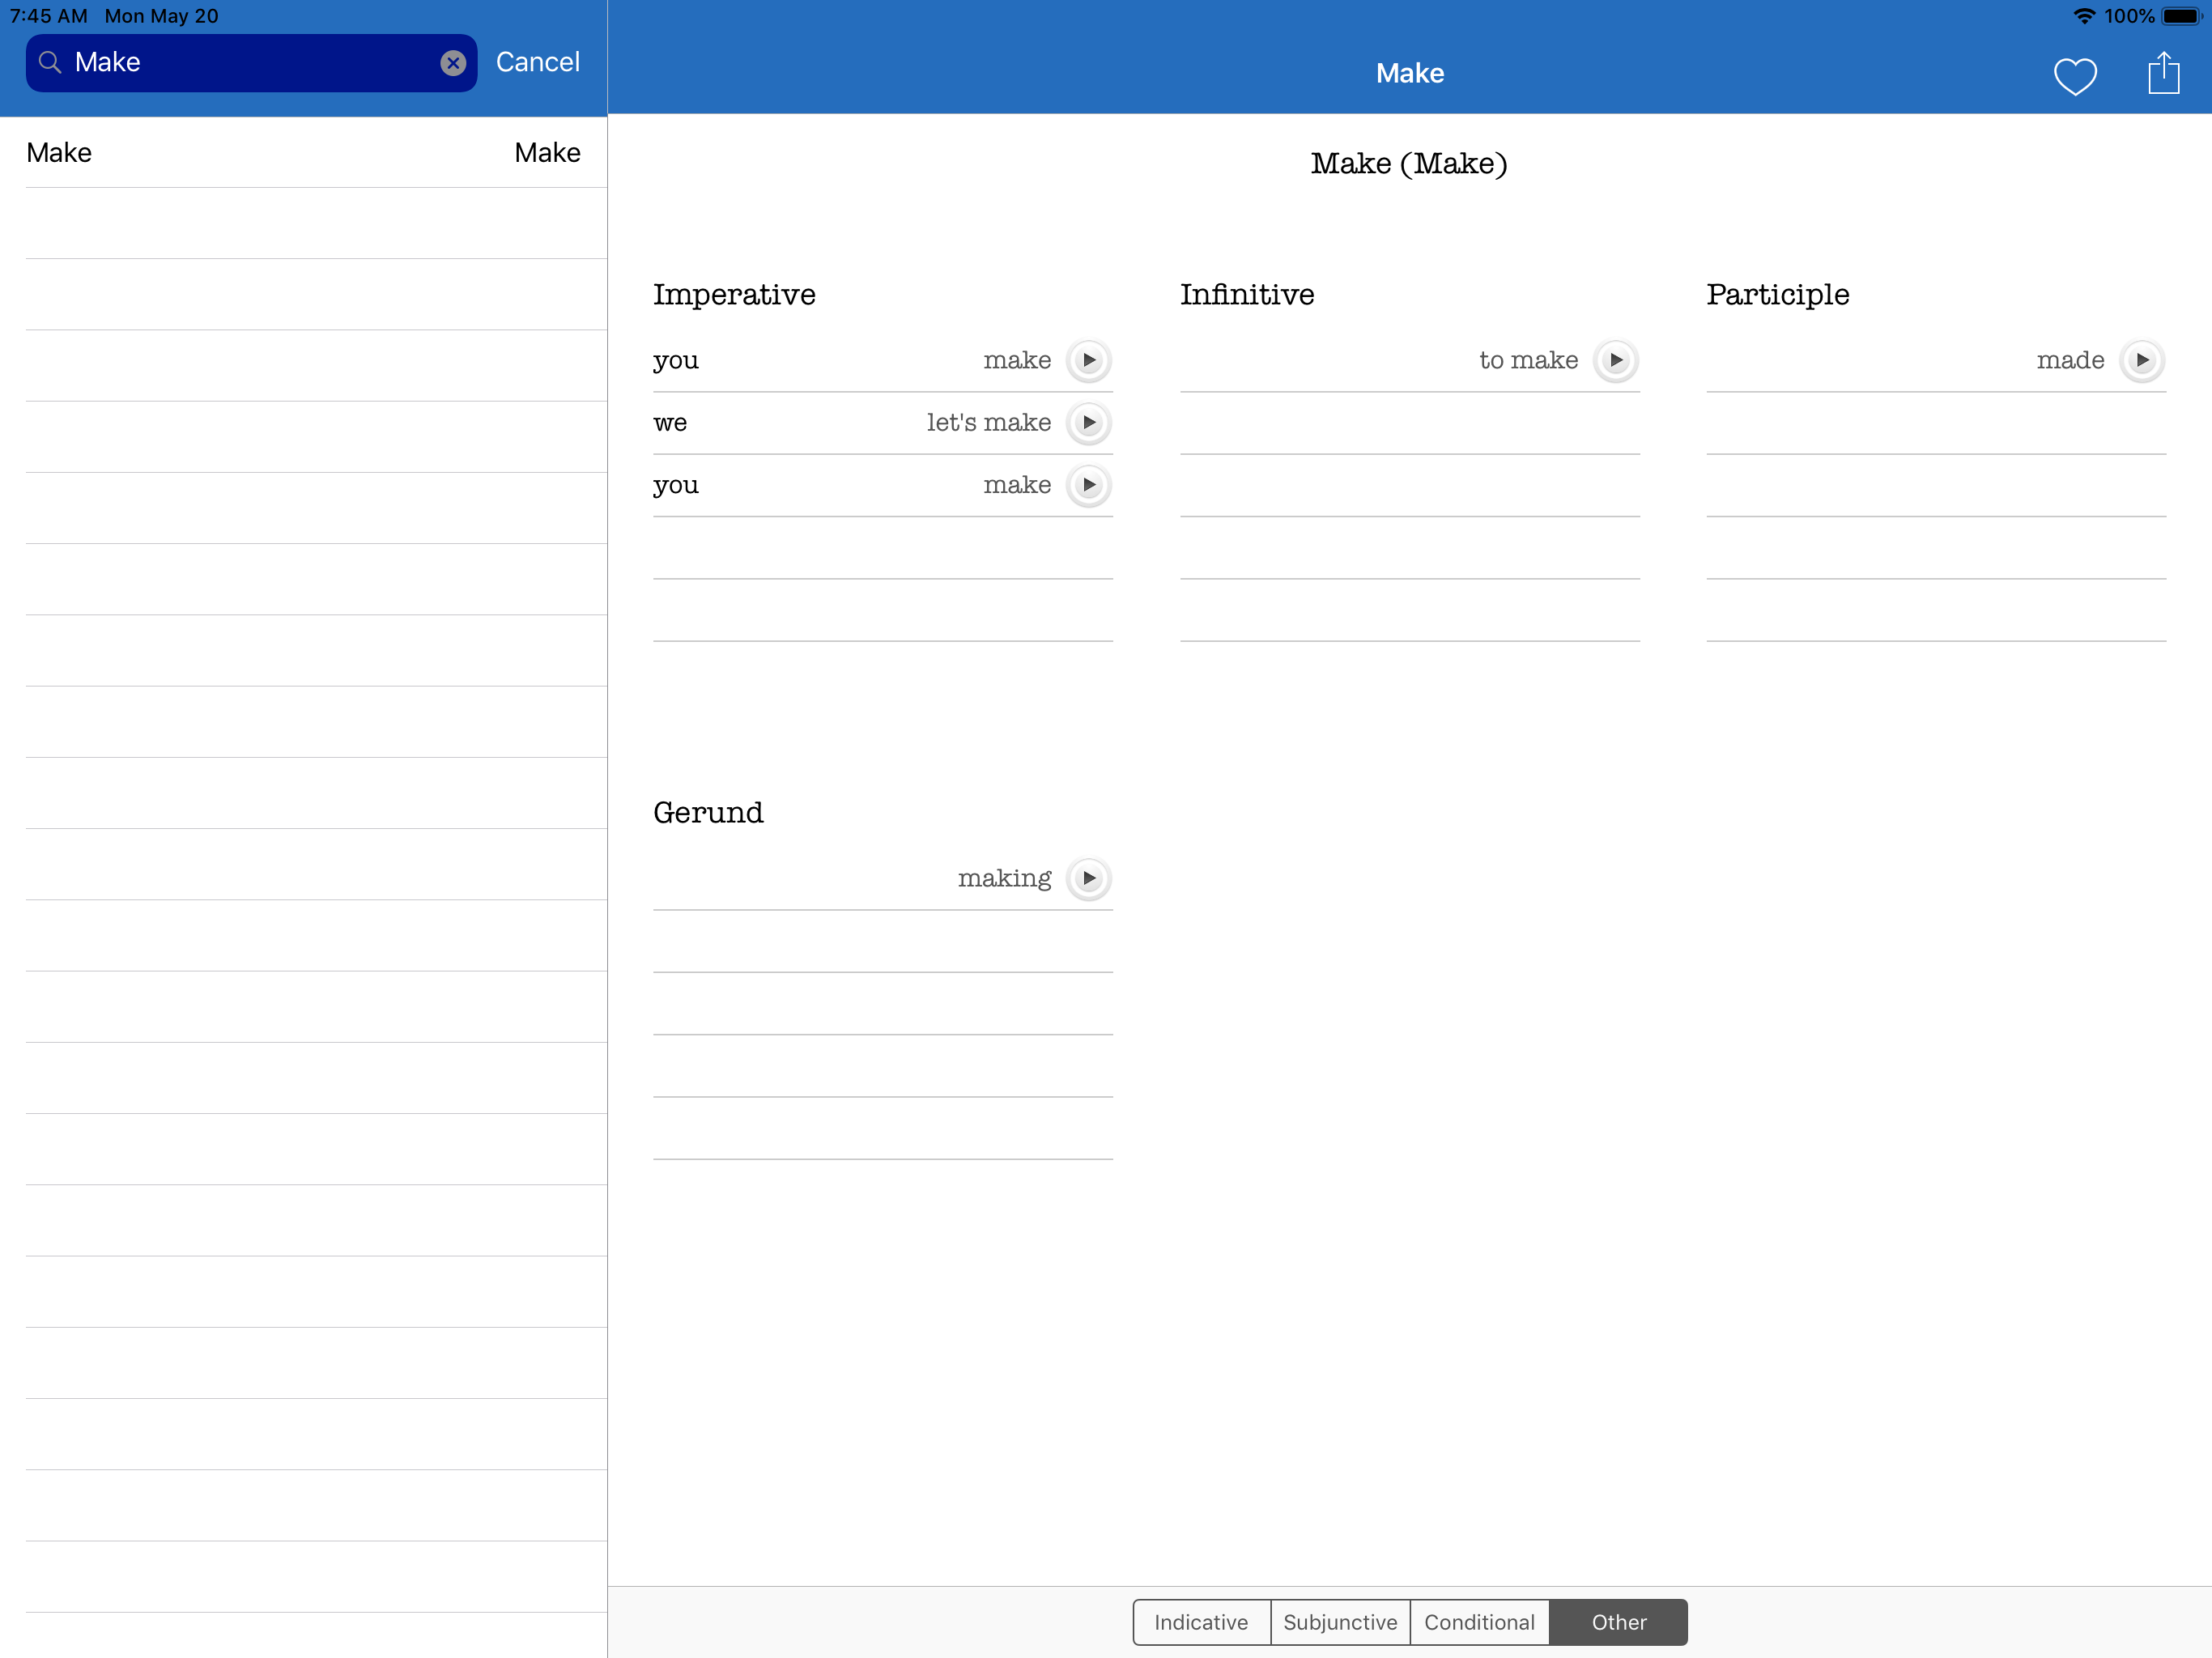Tap the Wi-Fi status icon
The height and width of the screenshot is (1658, 2212).
click(2084, 16)
